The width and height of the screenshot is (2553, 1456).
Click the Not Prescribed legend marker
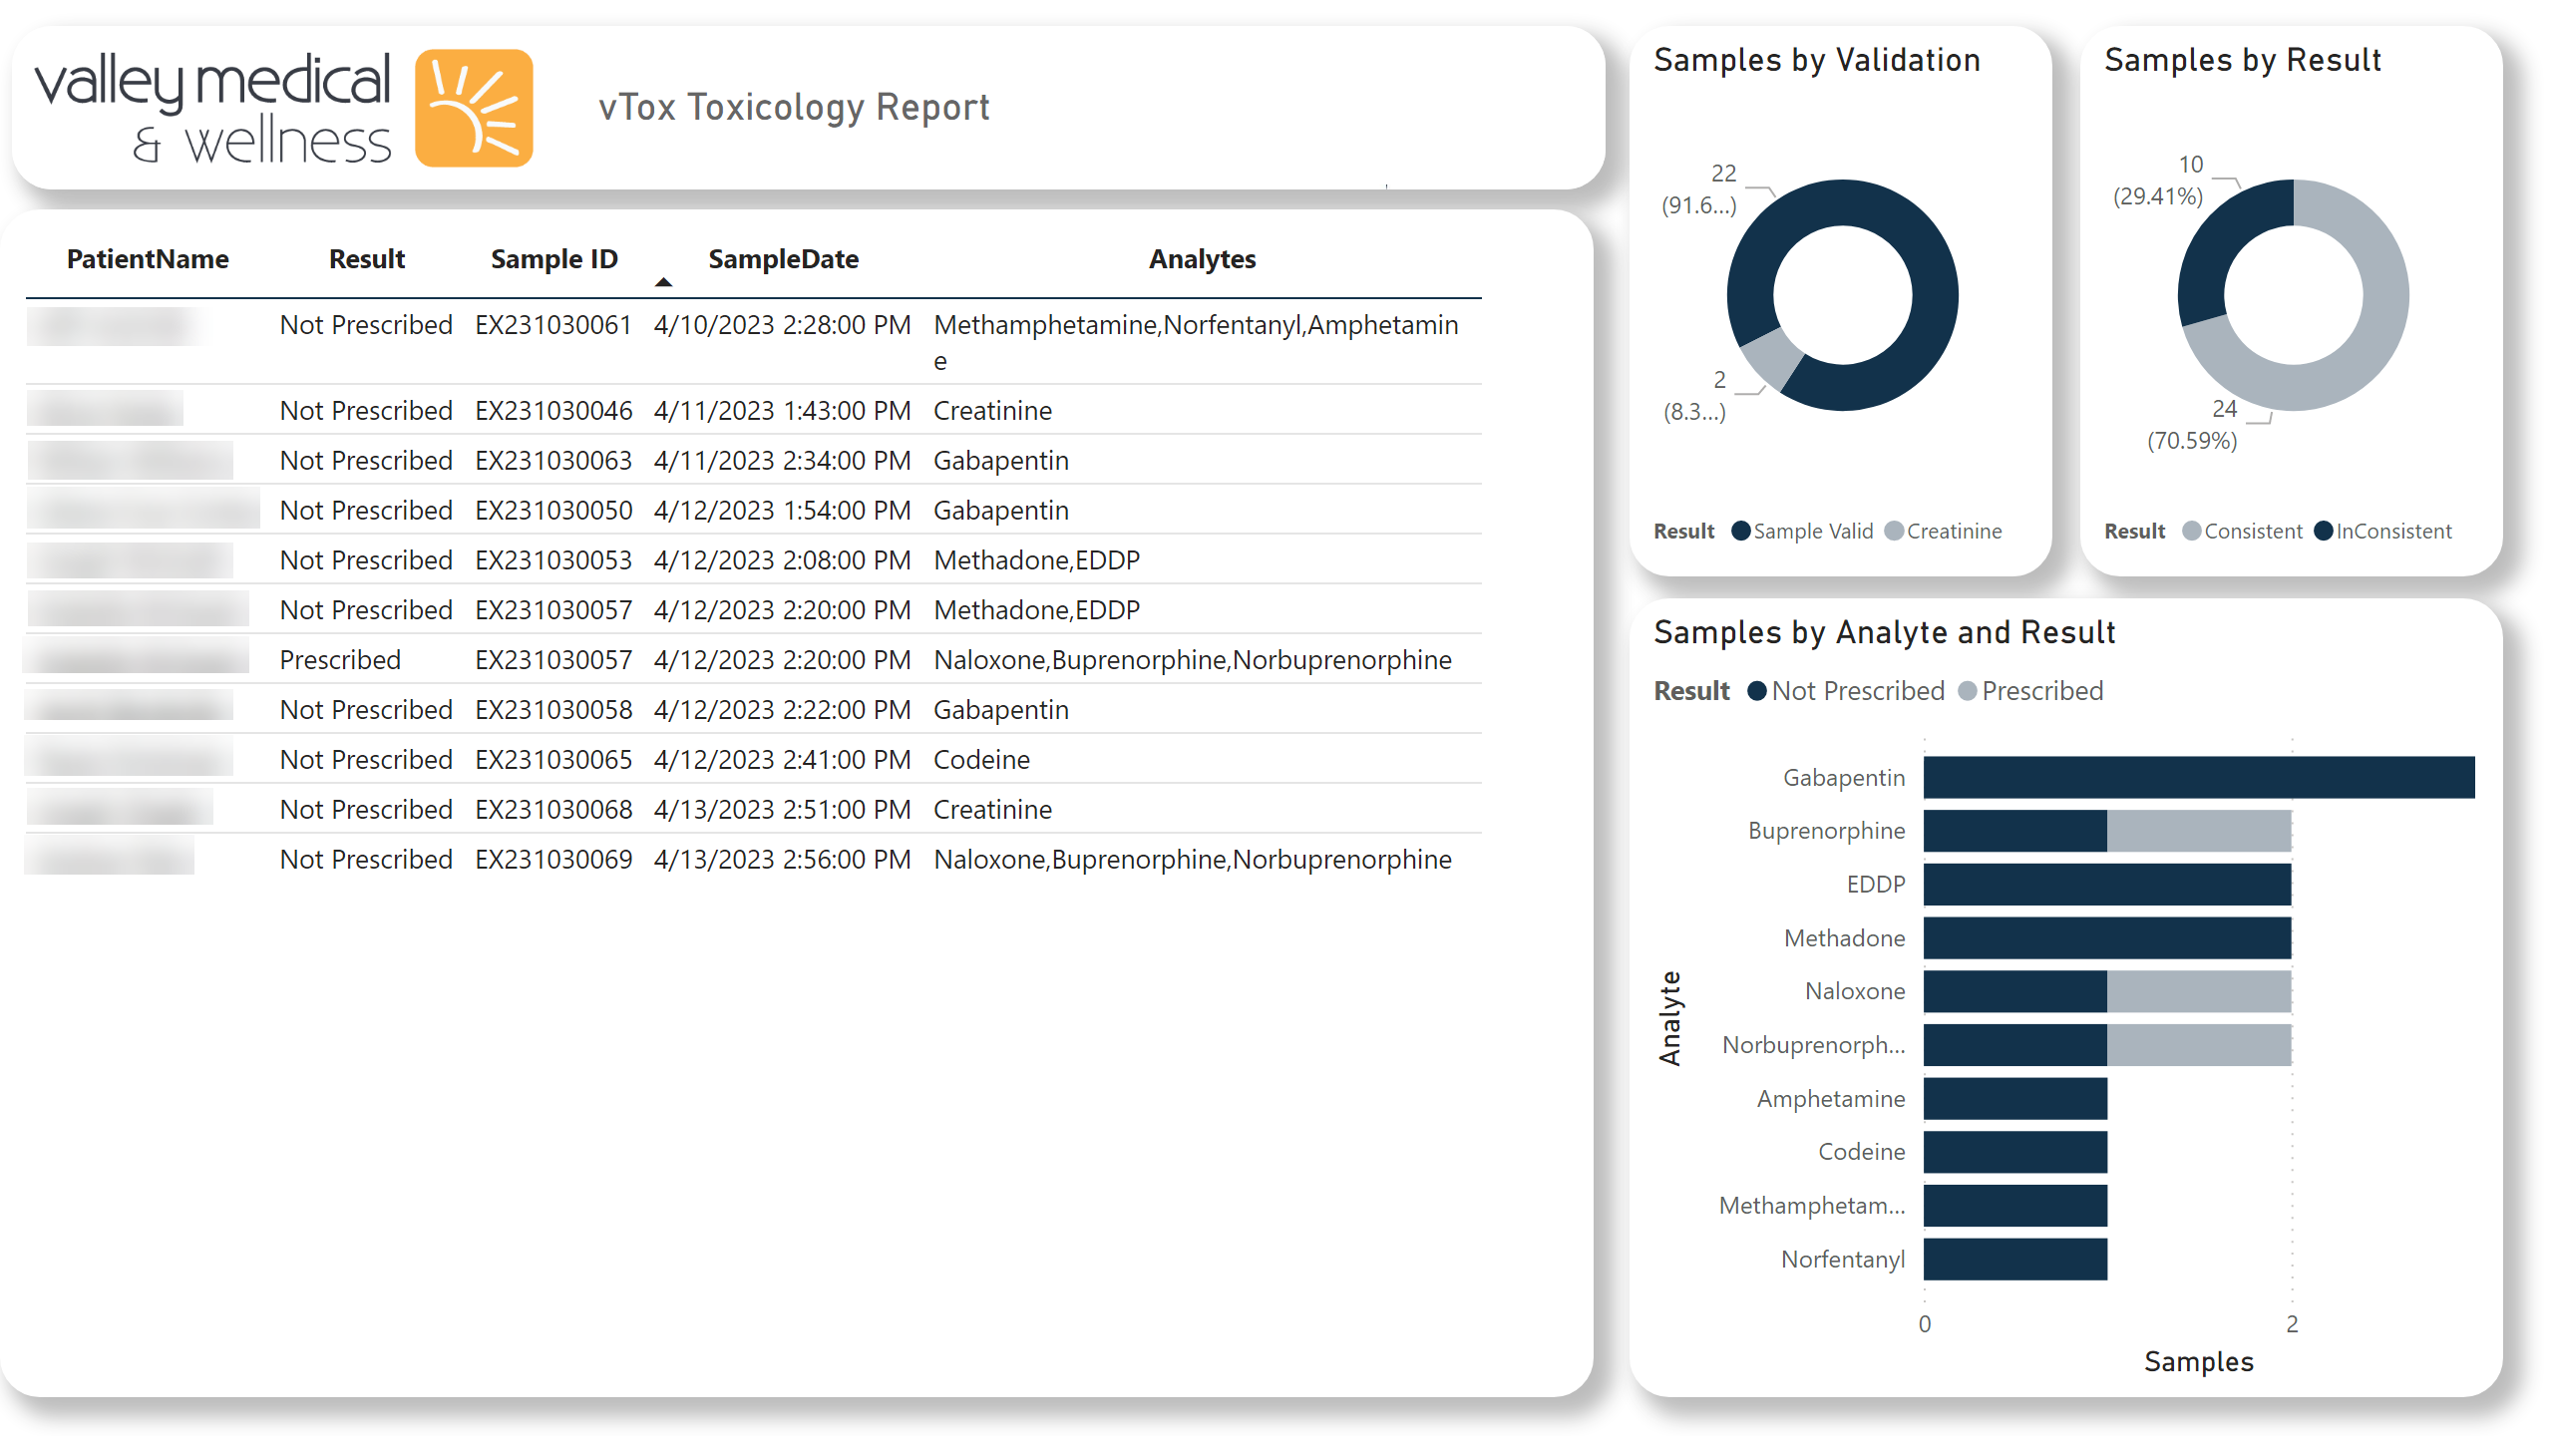[x=1756, y=691]
